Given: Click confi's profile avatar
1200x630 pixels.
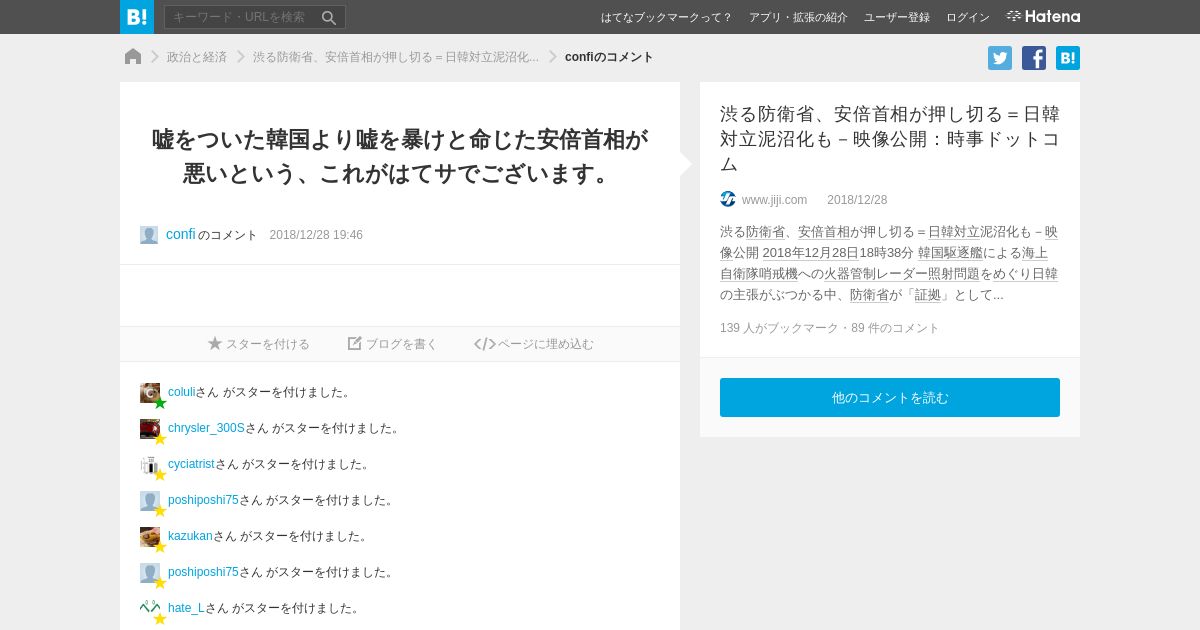Looking at the screenshot, I should [x=149, y=235].
